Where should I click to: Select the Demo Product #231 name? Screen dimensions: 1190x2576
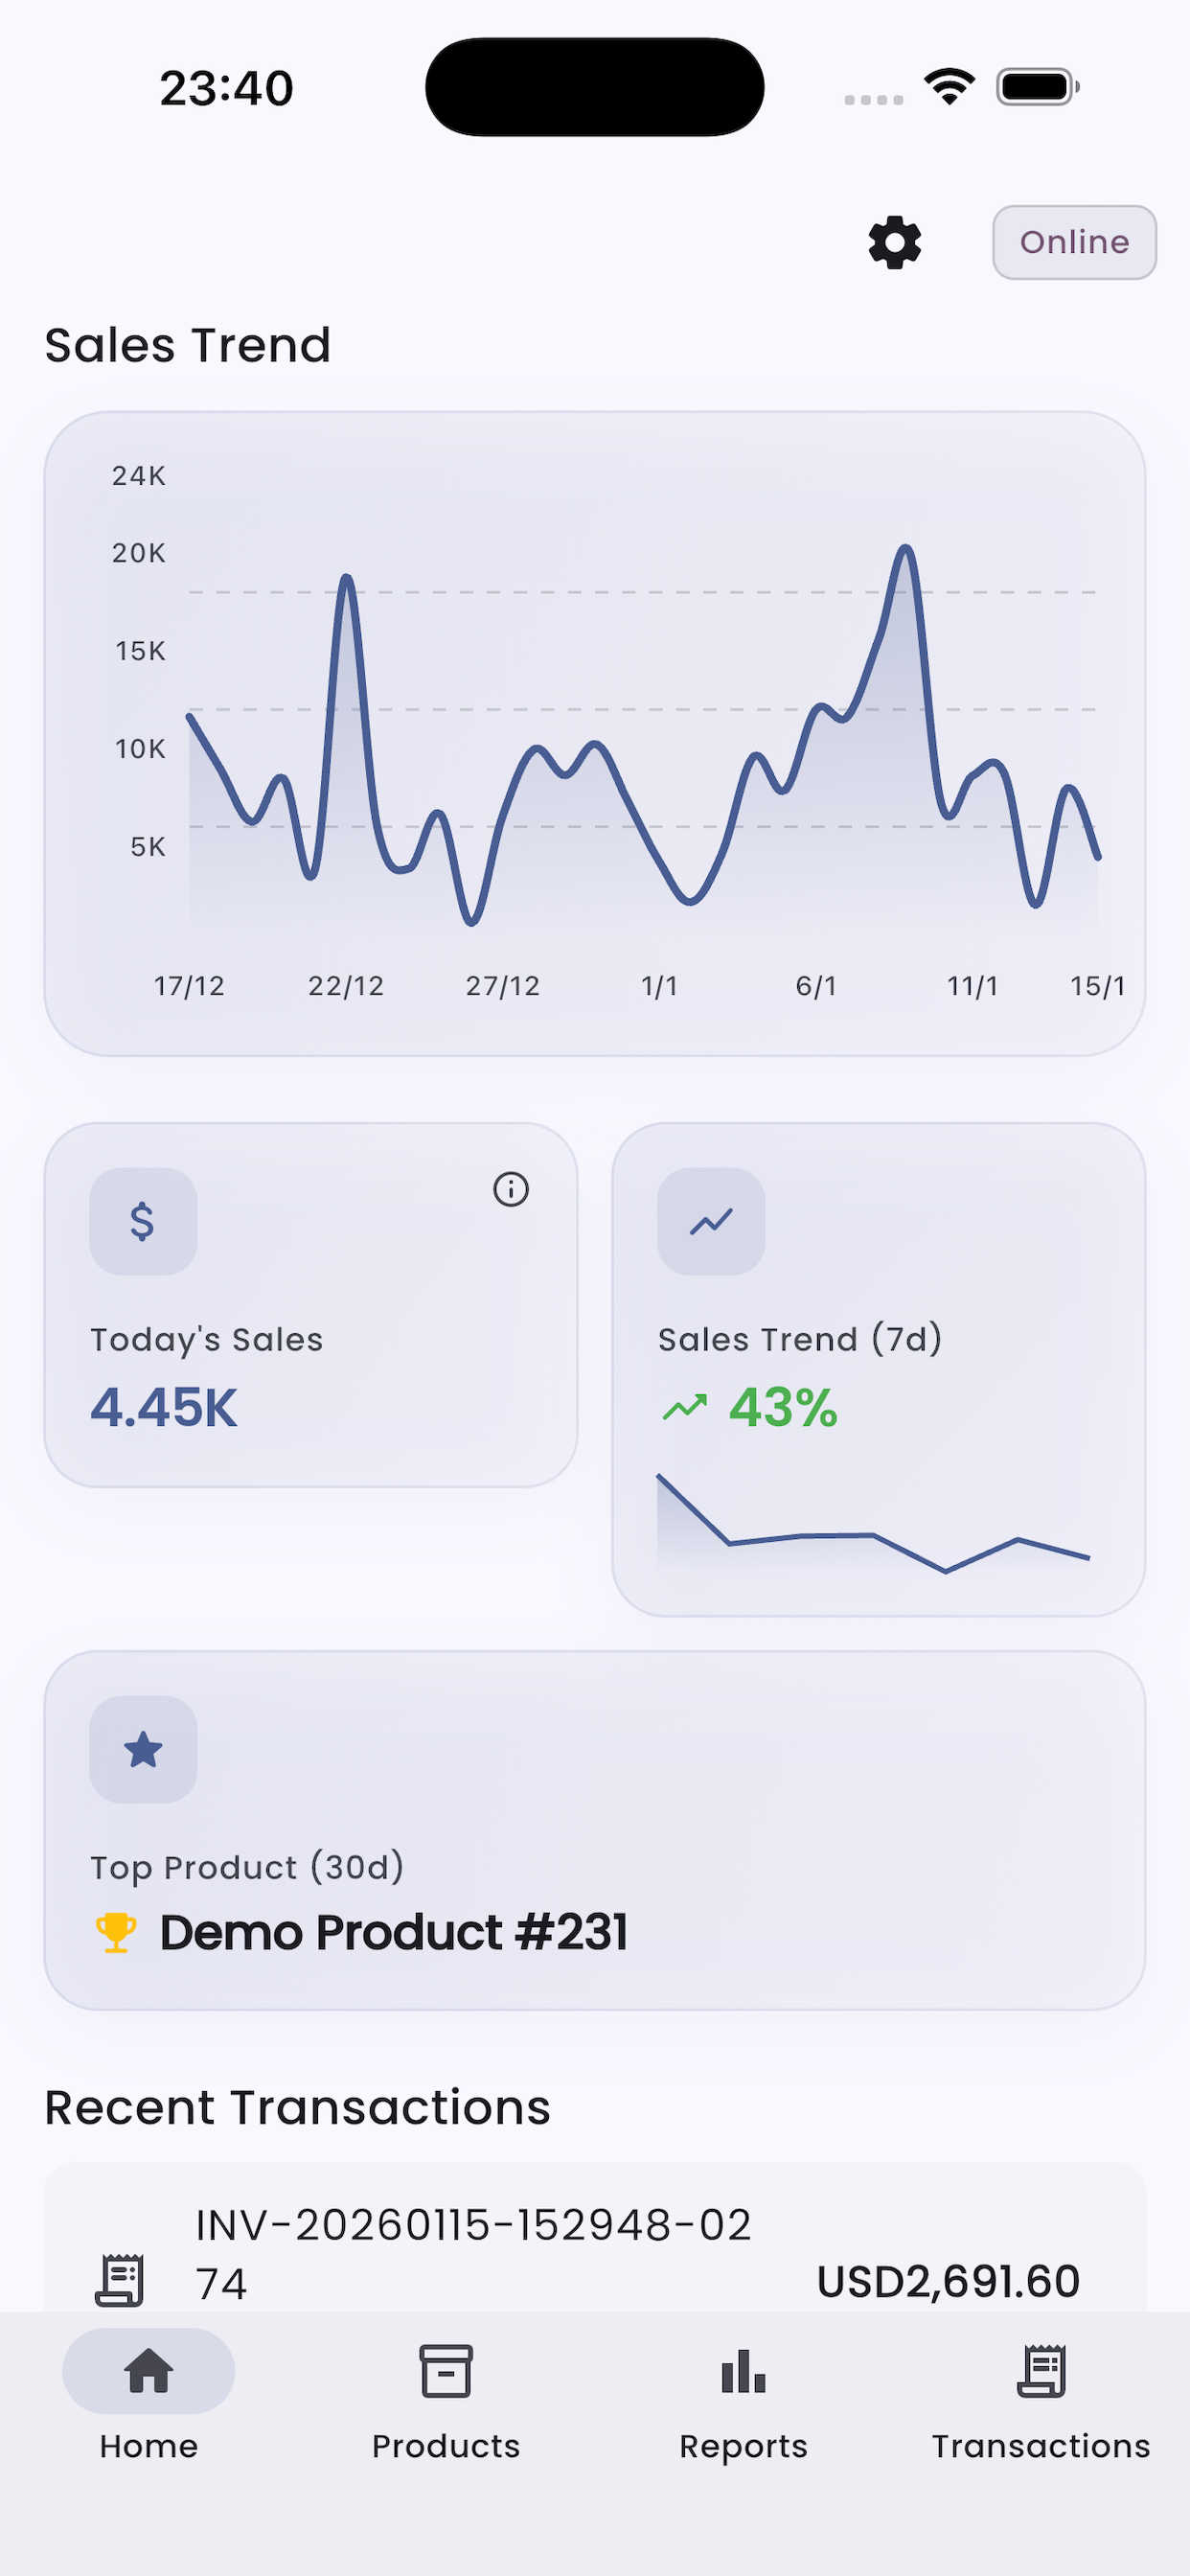click(x=394, y=1932)
